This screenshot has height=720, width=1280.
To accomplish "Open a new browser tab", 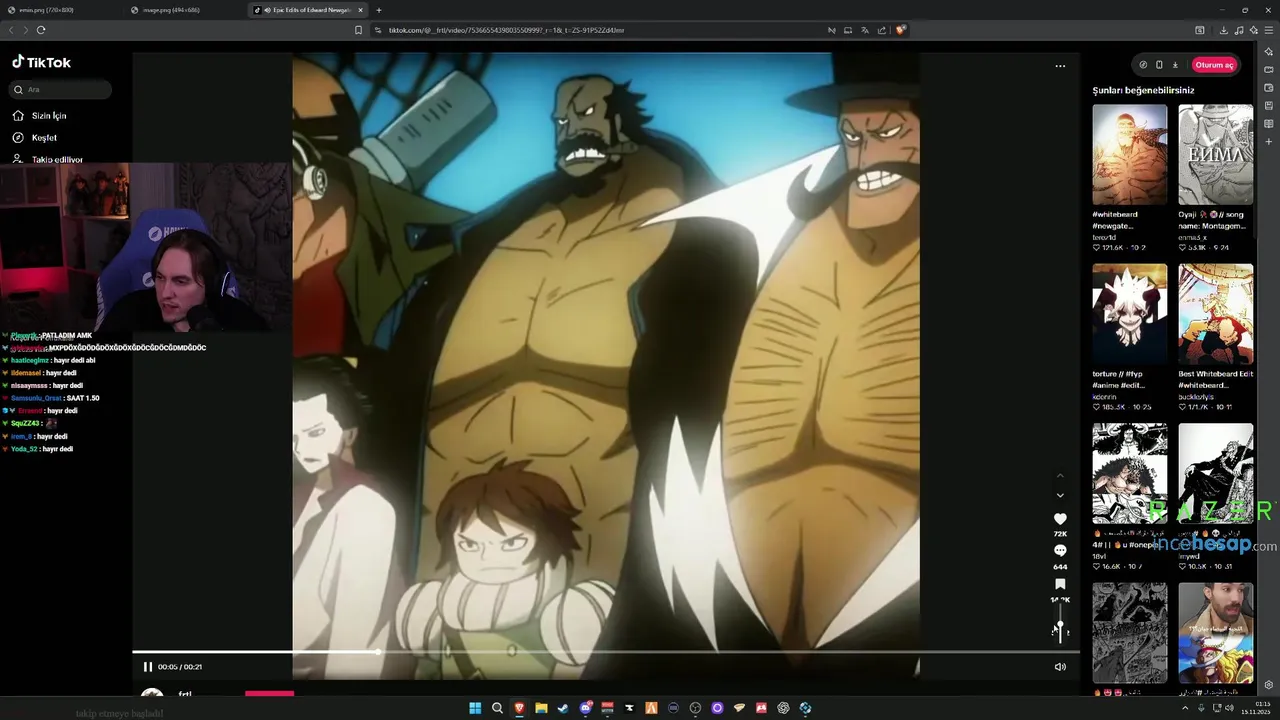I will pos(378,10).
